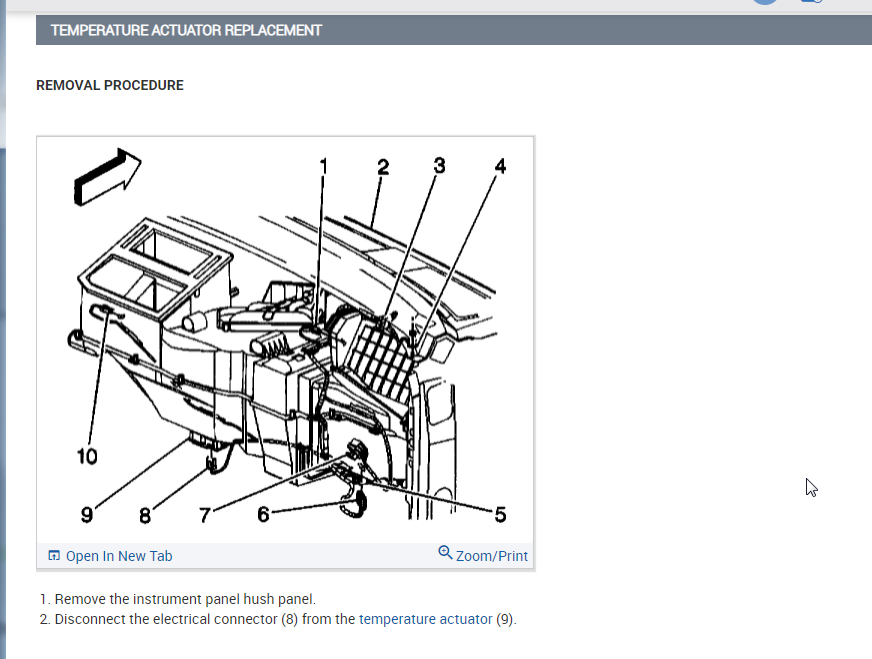The height and width of the screenshot is (659, 872).
Task: Open the diagram in a new tab link
Action: point(119,556)
